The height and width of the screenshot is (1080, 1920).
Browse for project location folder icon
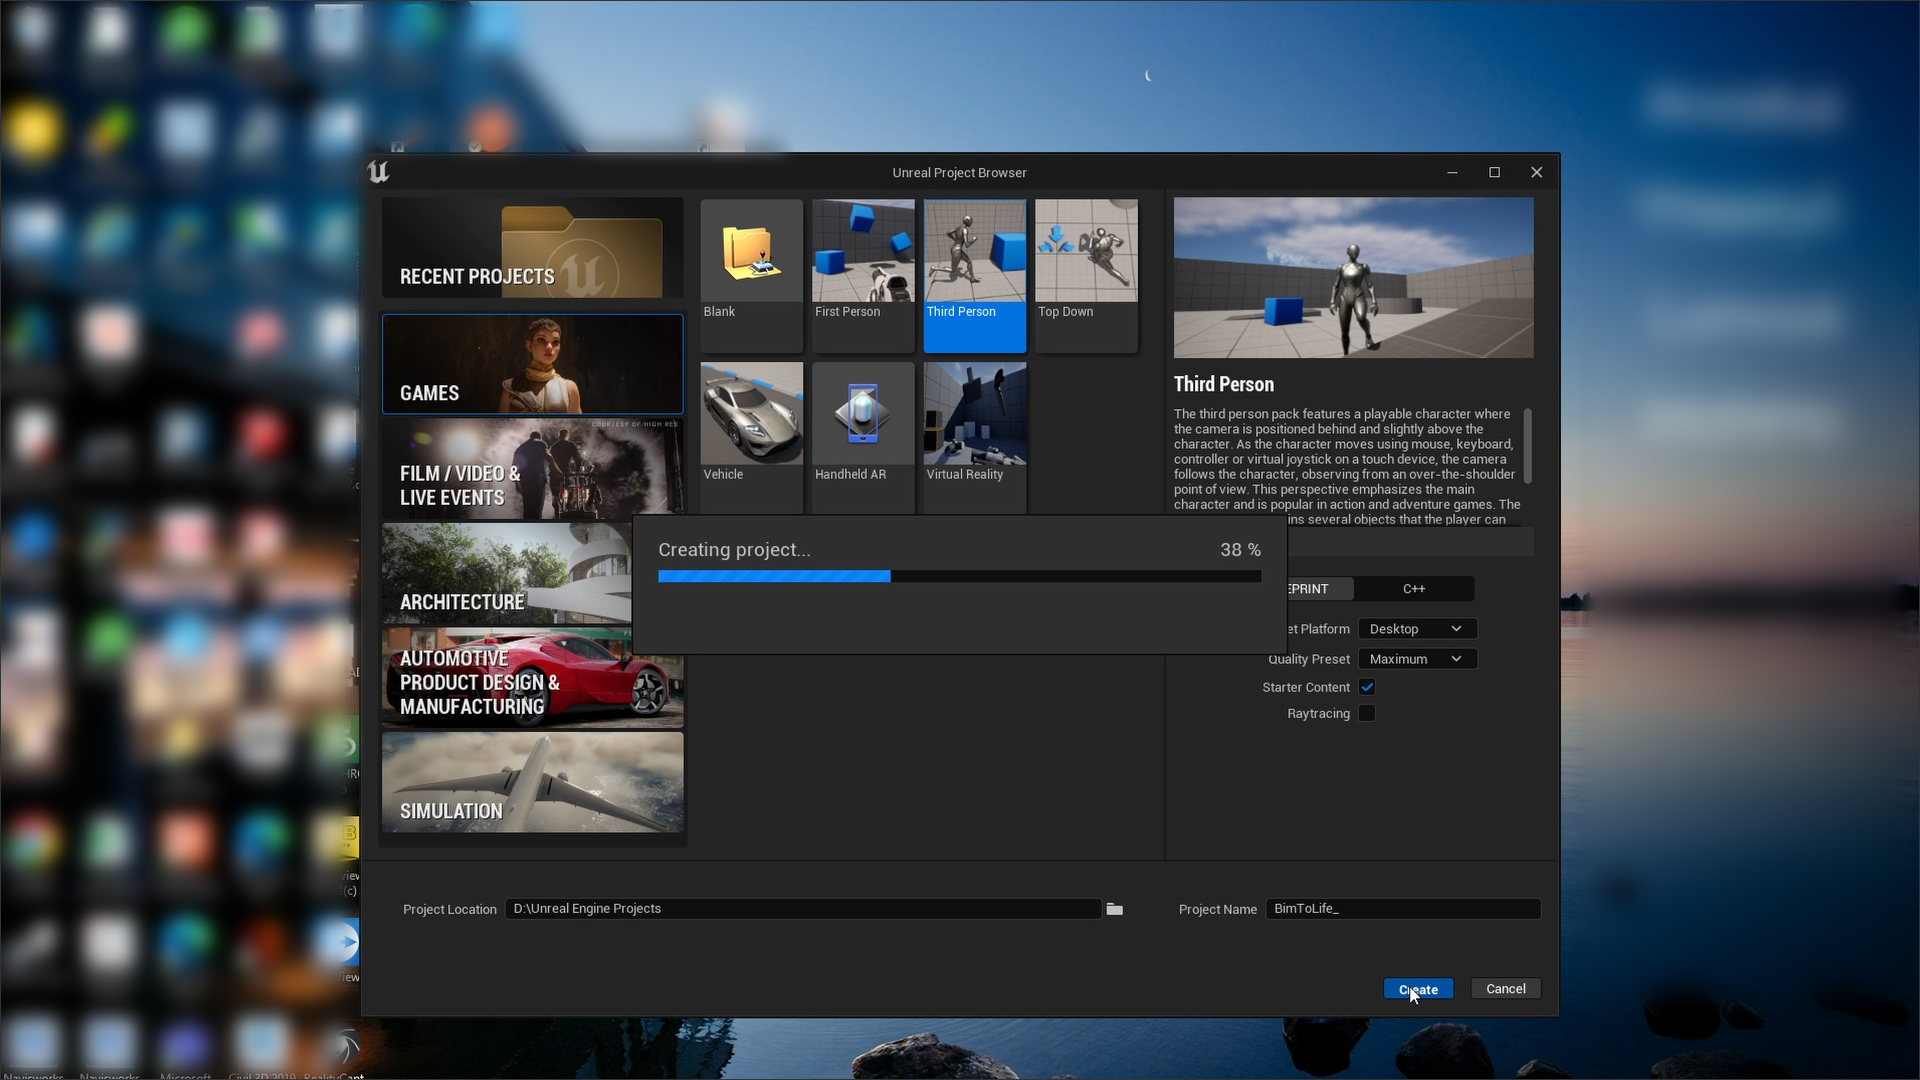1114,909
